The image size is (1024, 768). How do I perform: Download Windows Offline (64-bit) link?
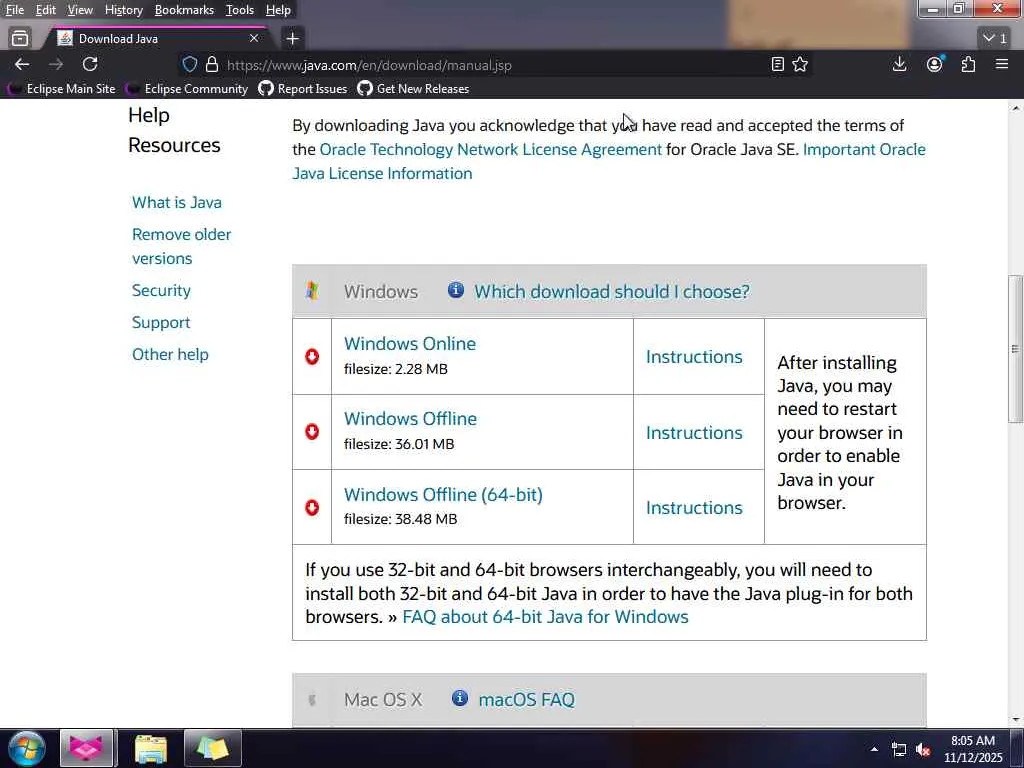coord(443,494)
